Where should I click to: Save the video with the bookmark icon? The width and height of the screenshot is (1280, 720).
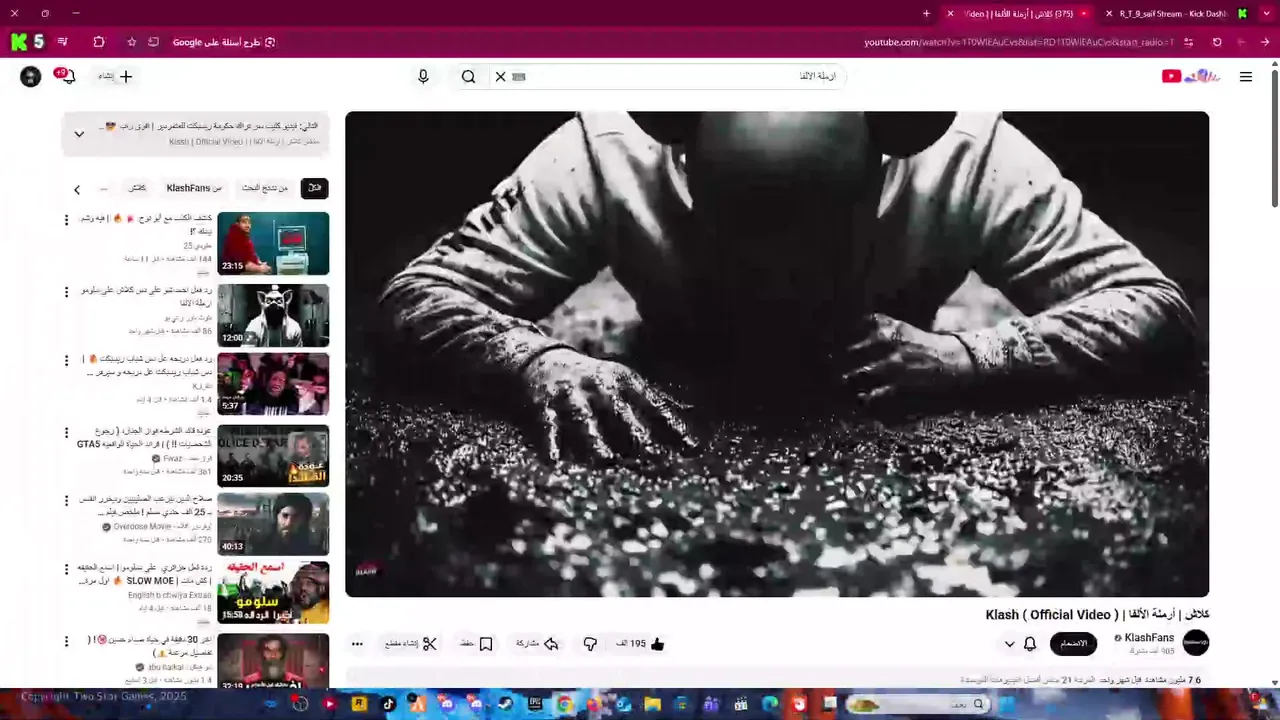coord(477,644)
